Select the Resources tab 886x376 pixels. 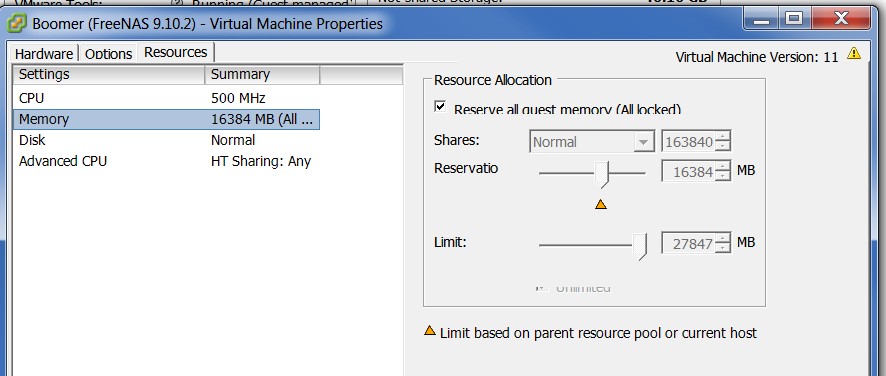176,52
